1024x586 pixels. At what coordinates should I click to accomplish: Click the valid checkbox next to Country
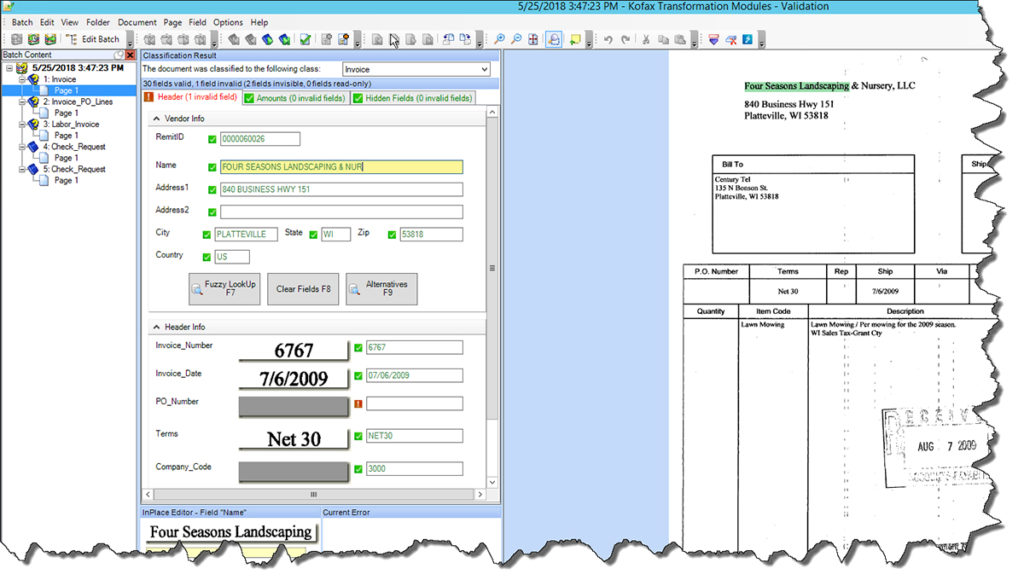(x=209, y=255)
